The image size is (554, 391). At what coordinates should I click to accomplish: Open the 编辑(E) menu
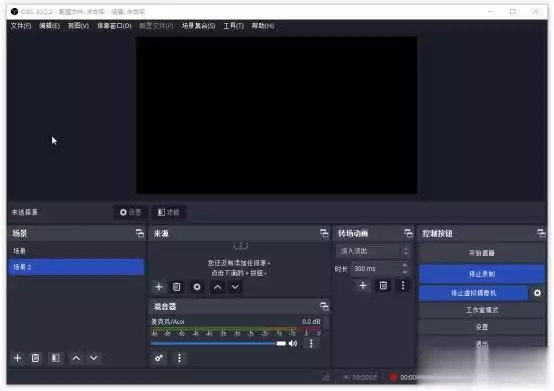(49, 26)
